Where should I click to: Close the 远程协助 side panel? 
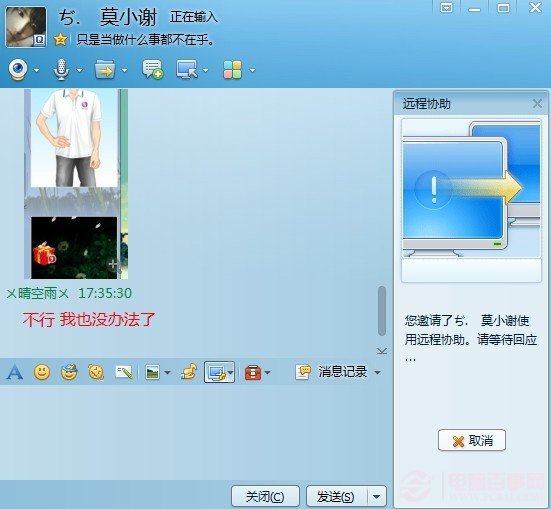coord(537,104)
